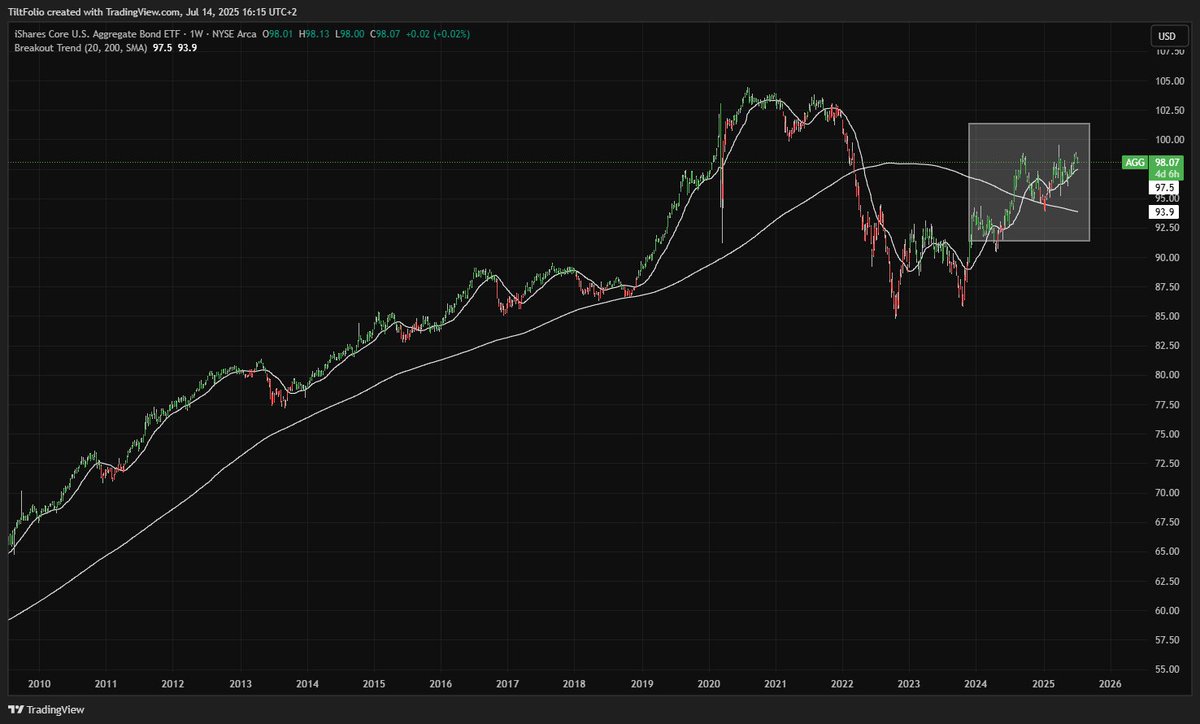The height and width of the screenshot is (724, 1200).
Task: Click the 100.00 price axis label
Action: point(1170,140)
